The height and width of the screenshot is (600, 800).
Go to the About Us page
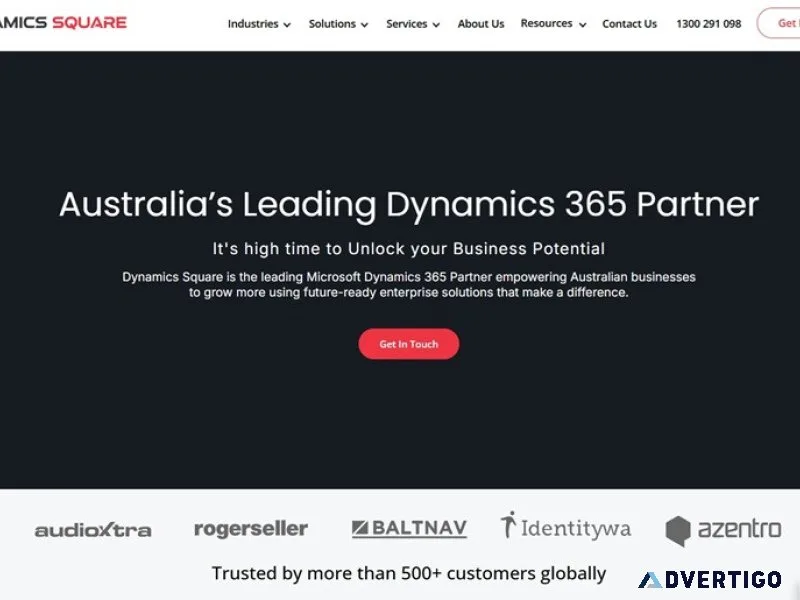(481, 24)
